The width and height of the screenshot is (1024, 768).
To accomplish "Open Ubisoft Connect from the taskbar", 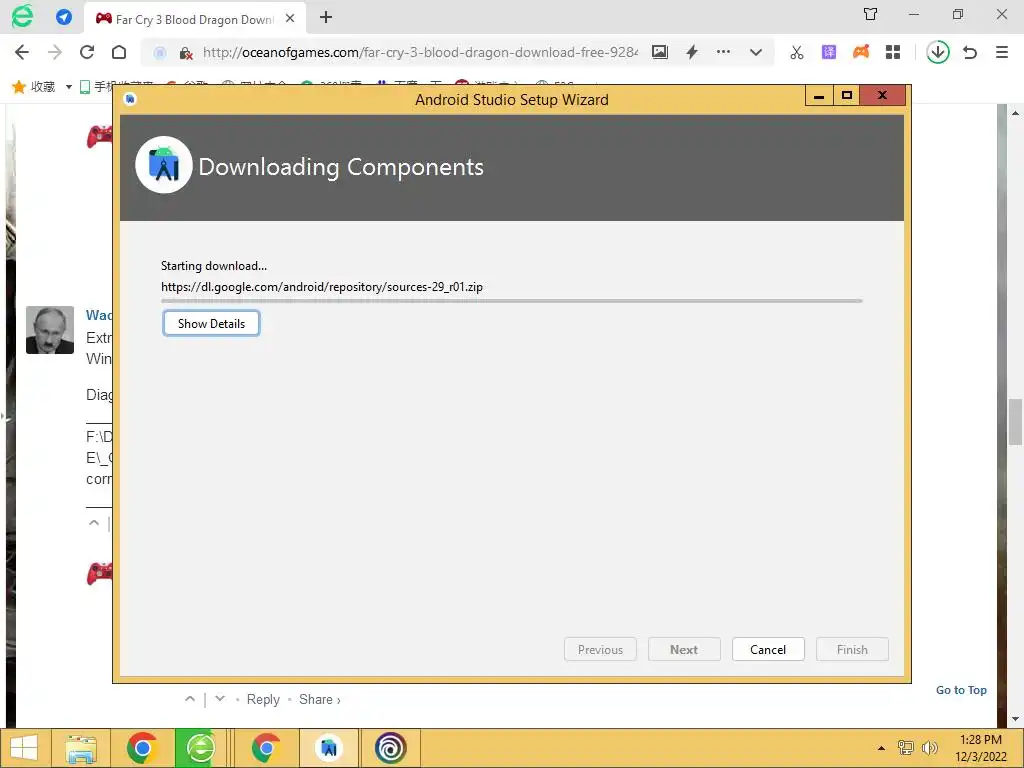I will pos(391,748).
